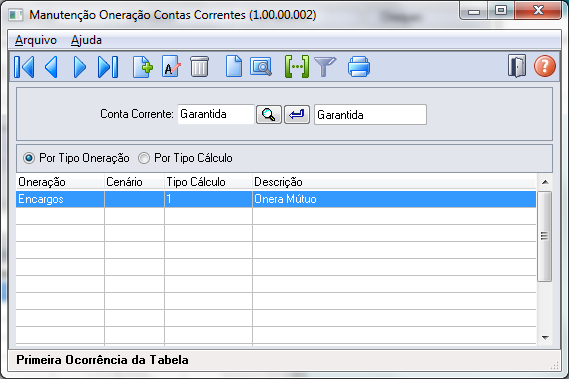Image resolution: width=569 pixels, height=379 pixels.
Task: Exit via the door icon
Action: pyautogui.click(x=517, y=66)
